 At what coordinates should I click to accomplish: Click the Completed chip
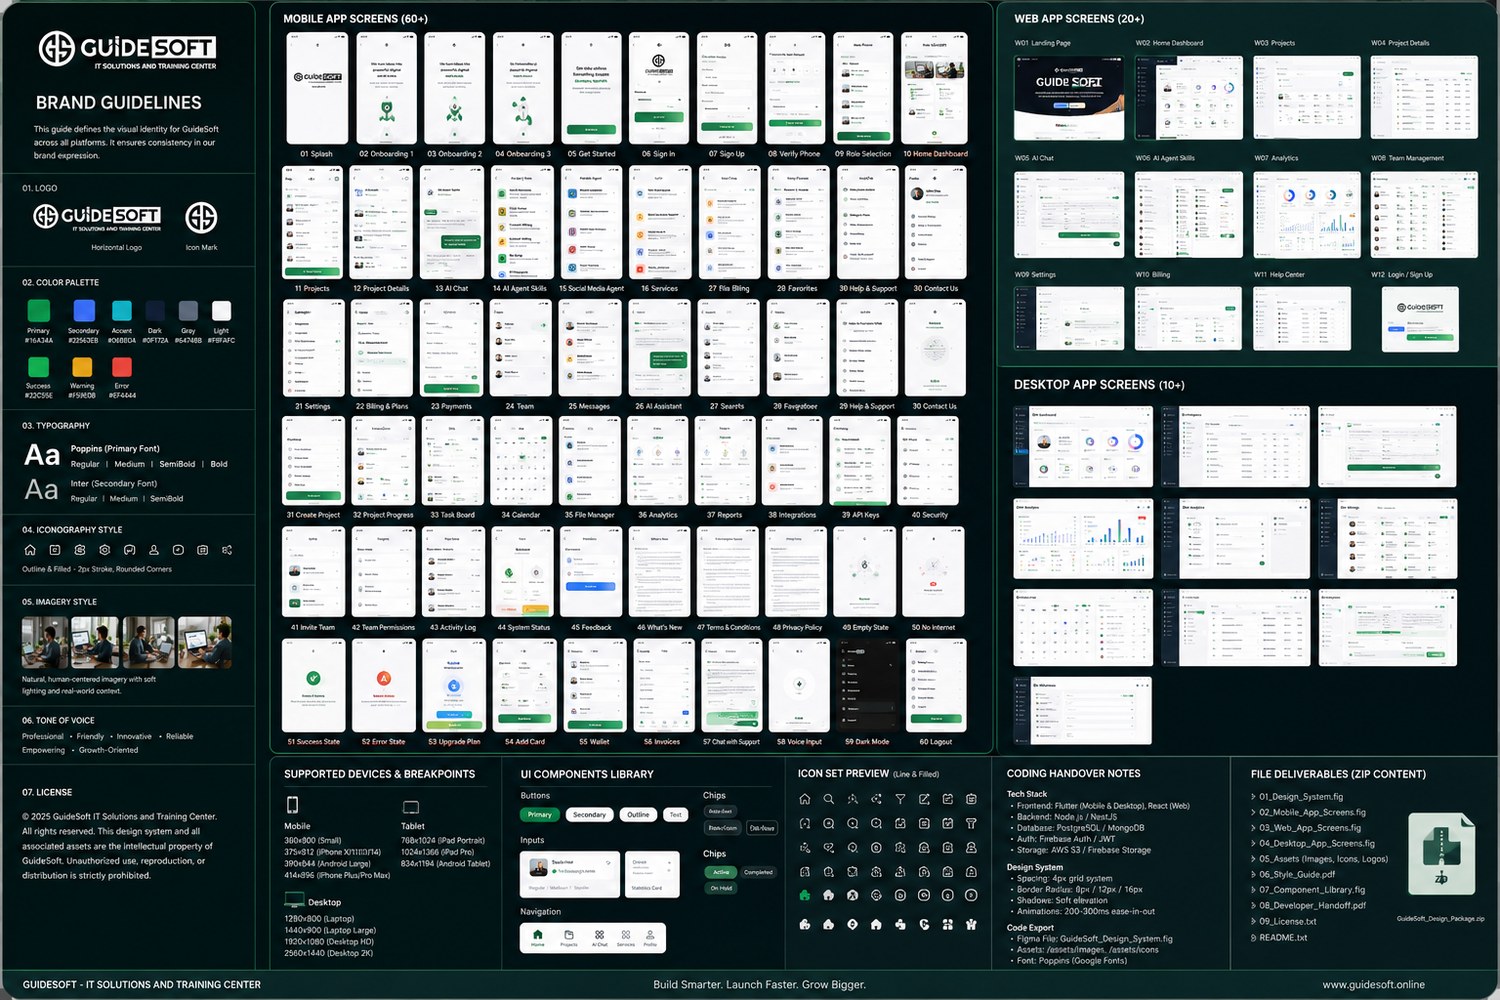tap(758, 872)
